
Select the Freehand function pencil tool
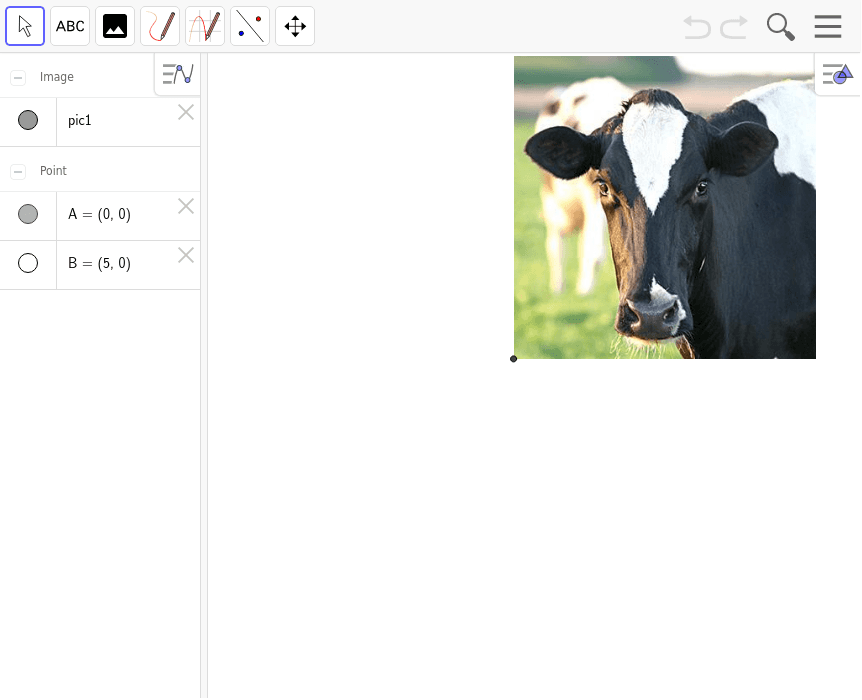[205, 26]
